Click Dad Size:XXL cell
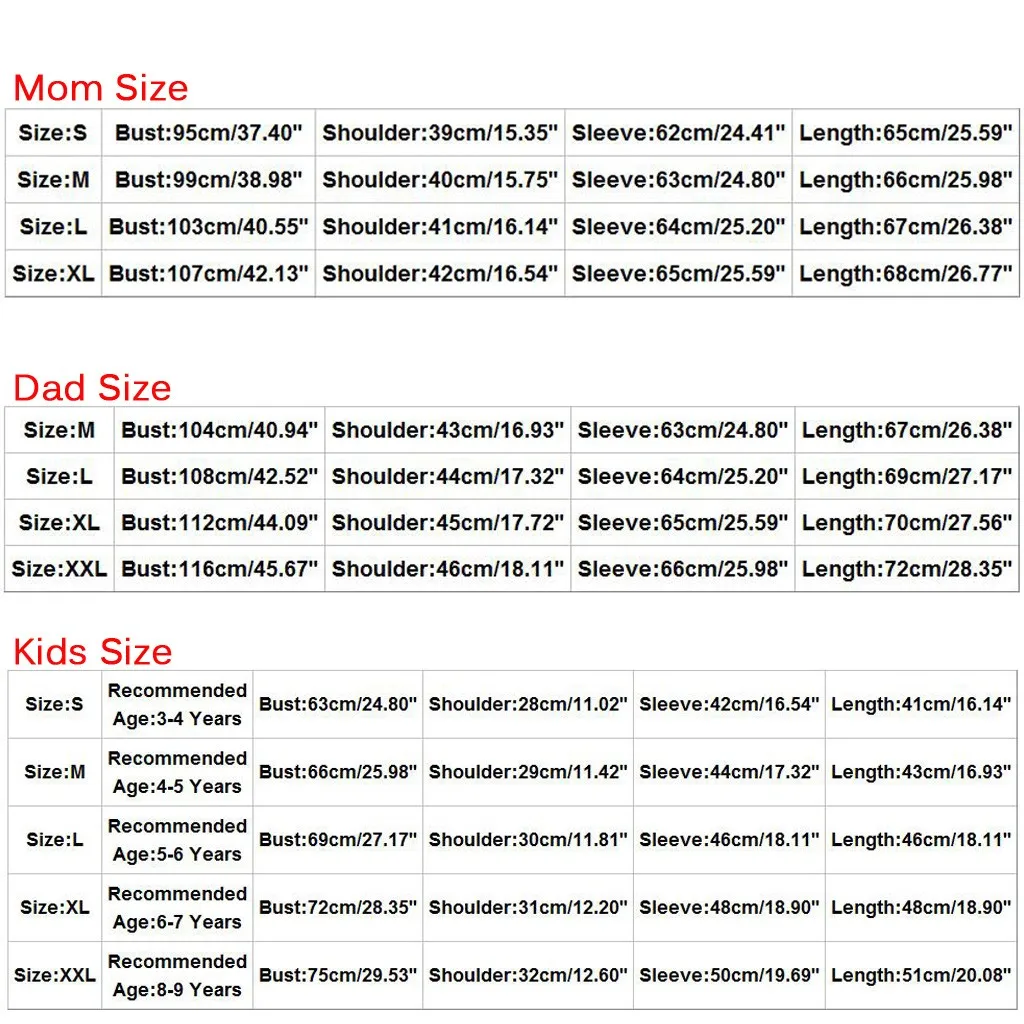The height and width of the screenshot is (1024, 1024). (x=59, y=569)
